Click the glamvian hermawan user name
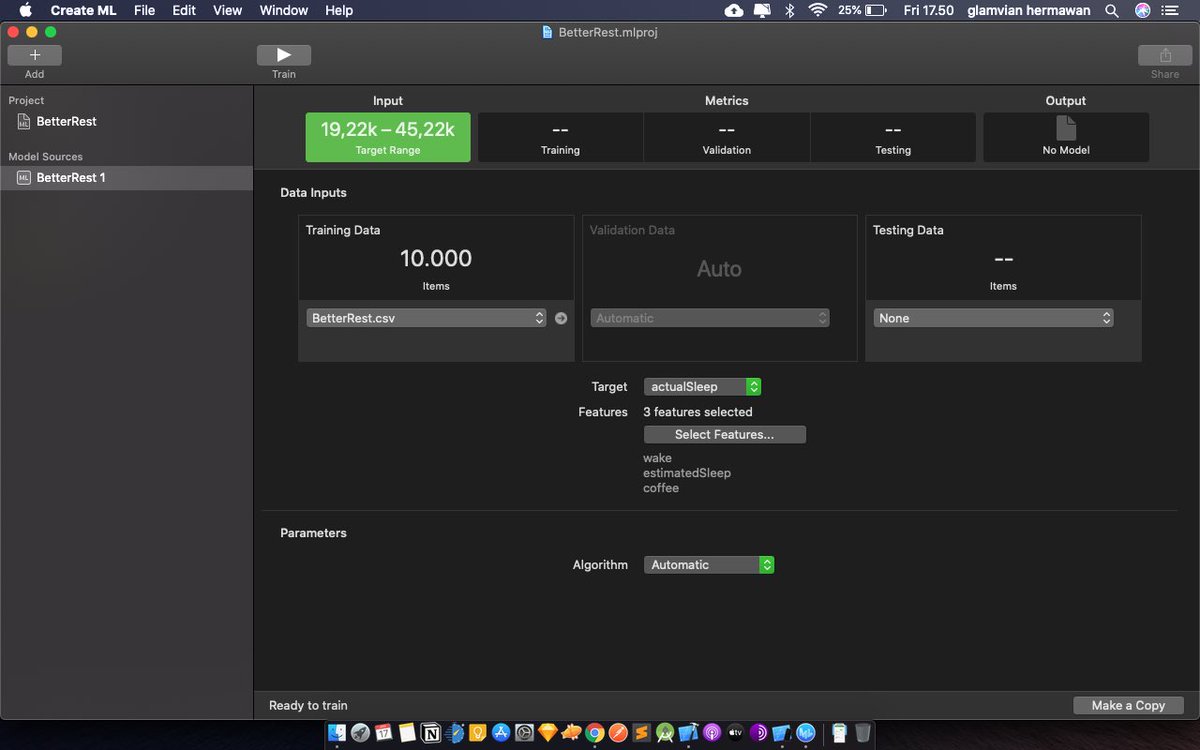The image size is (1200, 750). point(1029,10)
